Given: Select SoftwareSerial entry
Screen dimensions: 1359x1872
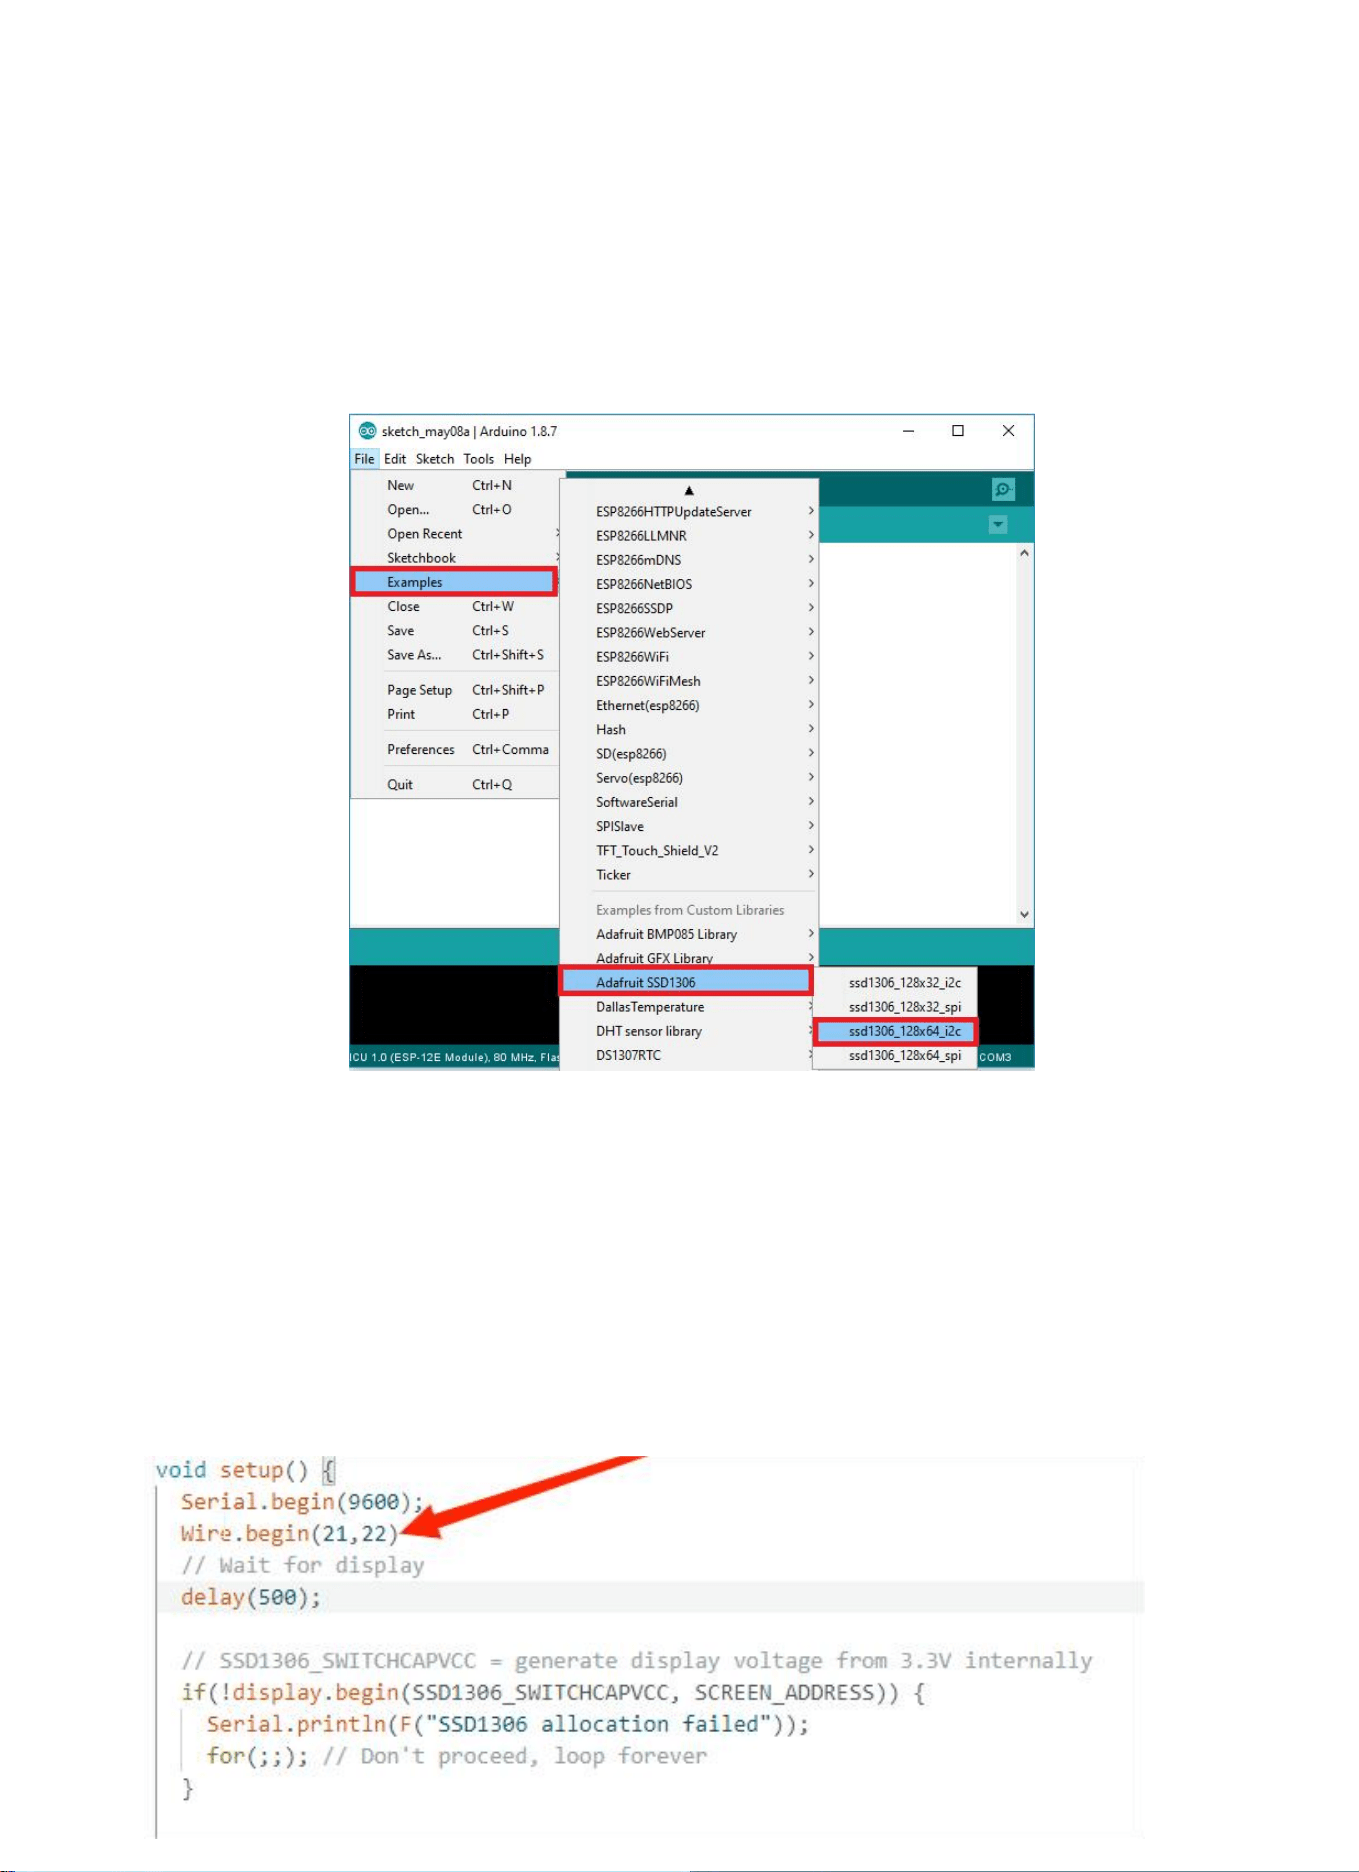Looking at the screenshot, I should click(x=689, y=802).
